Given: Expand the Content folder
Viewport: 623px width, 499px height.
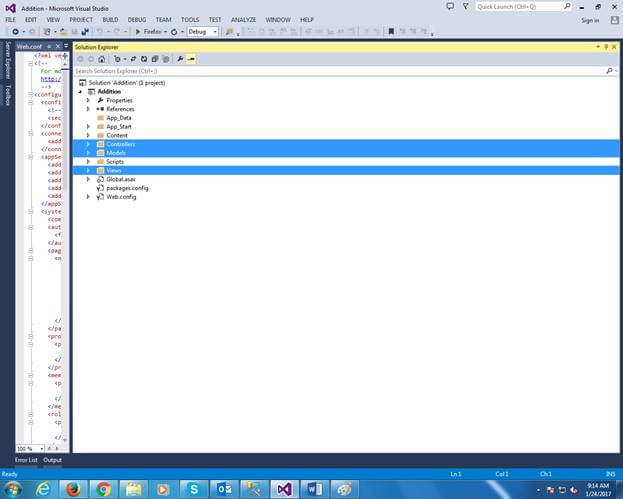Looking at the screenshot, I should click(88, 135).
